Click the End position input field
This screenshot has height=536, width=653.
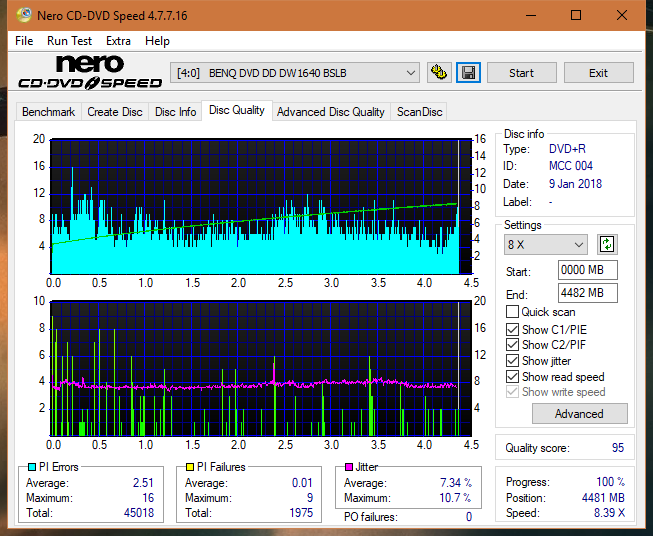pyautogui.click(x=587, y=293)
